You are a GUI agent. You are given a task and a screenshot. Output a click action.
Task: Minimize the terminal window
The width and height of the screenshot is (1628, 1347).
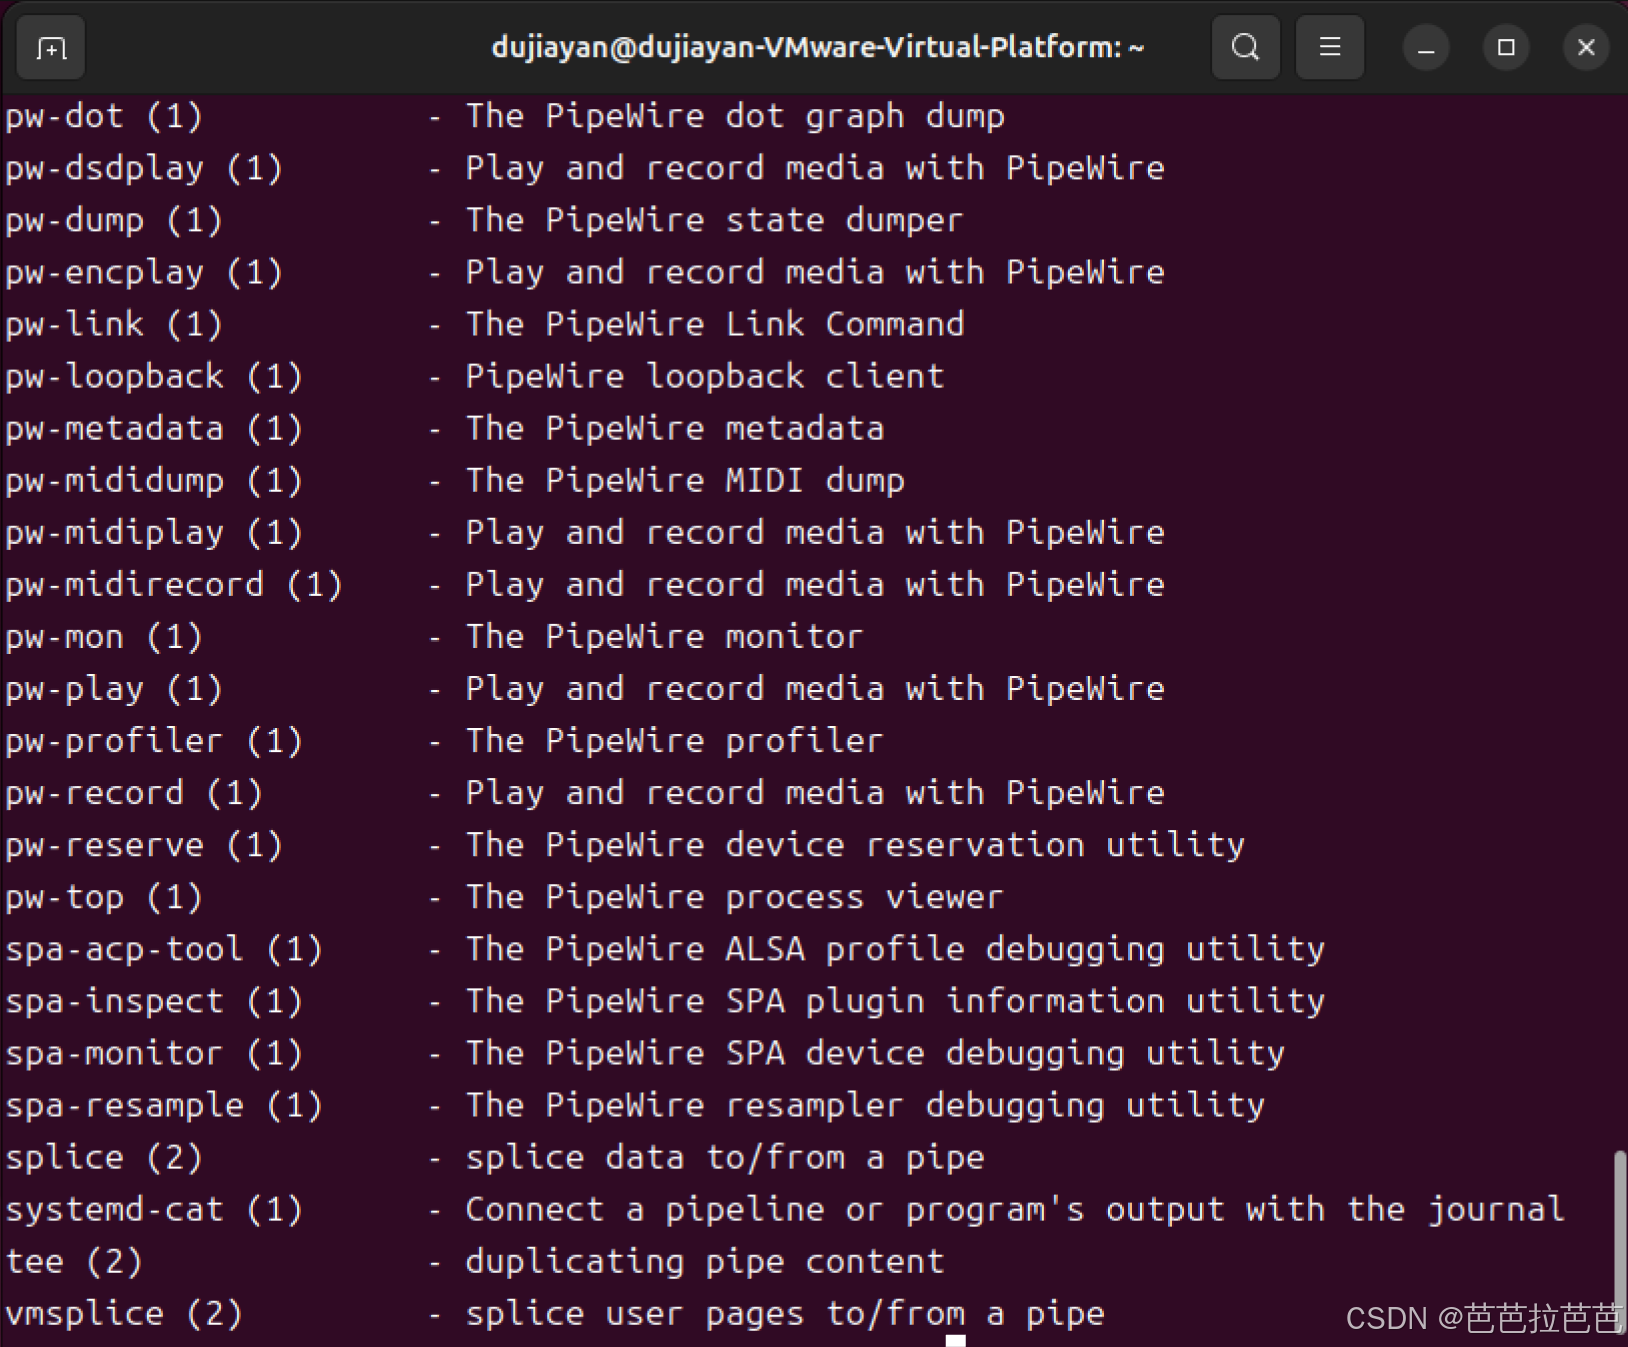(x=1426, y=47)
